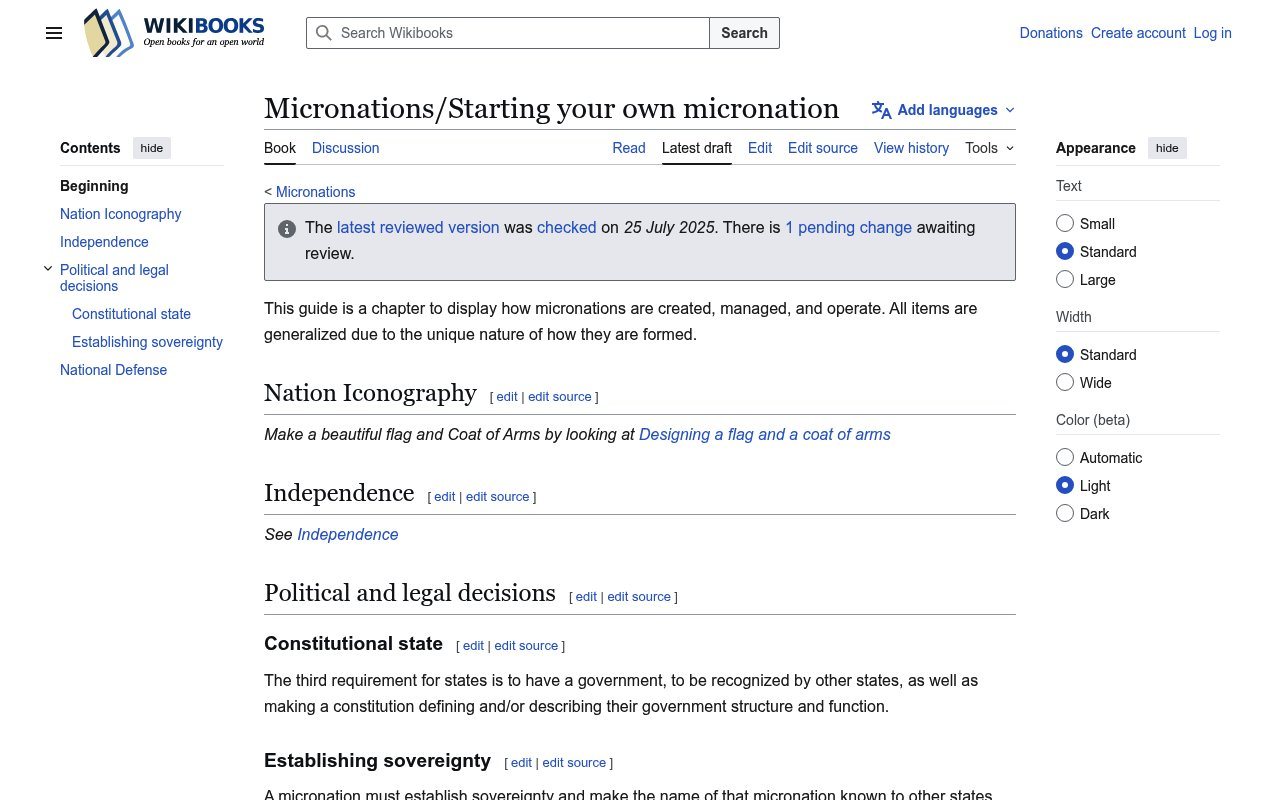Open the Edit tab
The image size is (1280, 800).
760,148
